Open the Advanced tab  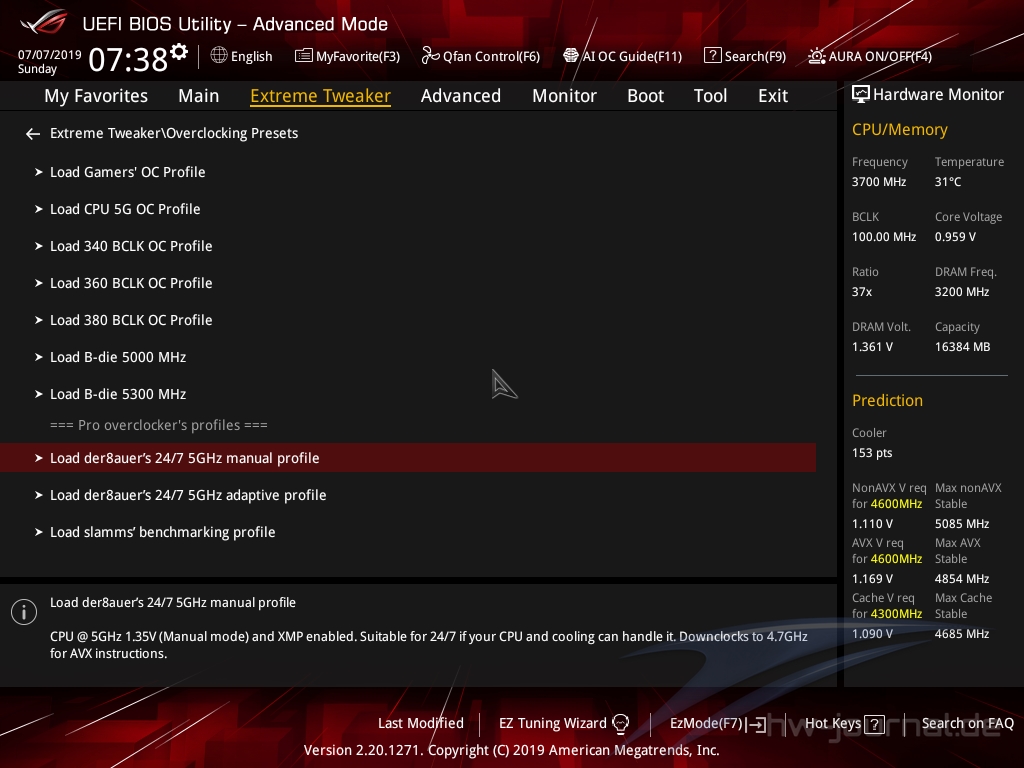(x=461, y=96)
